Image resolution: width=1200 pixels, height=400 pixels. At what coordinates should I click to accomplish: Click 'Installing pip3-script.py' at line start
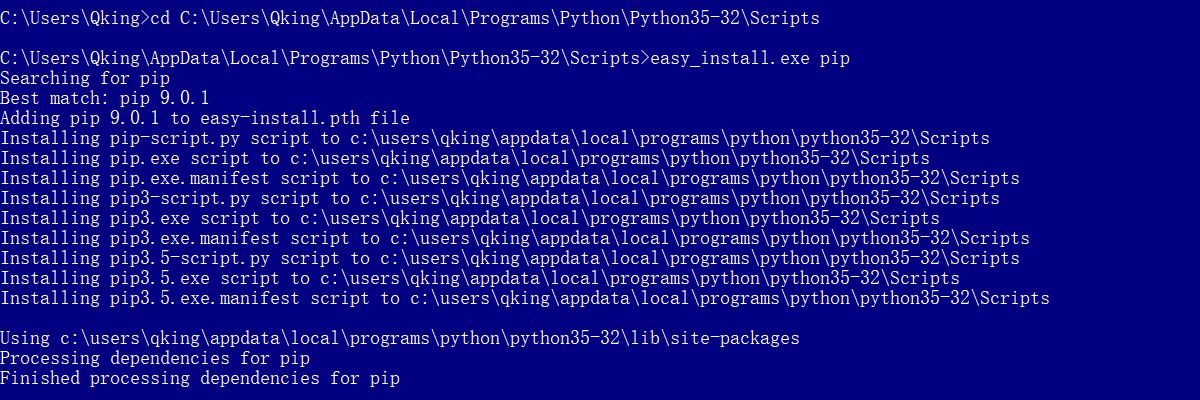[x=125, y=198]
